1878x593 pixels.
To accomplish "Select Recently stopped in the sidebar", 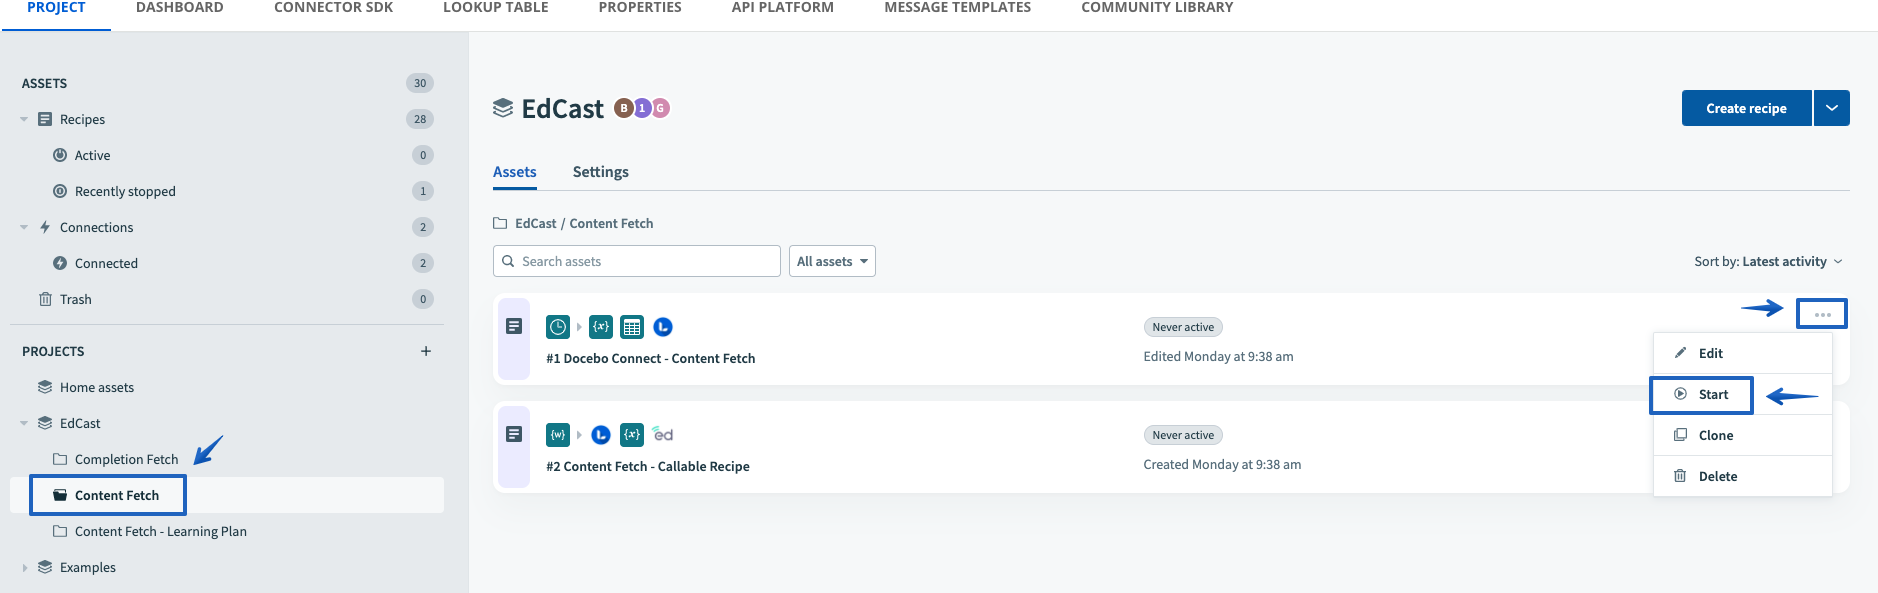I will pos(125,191).
